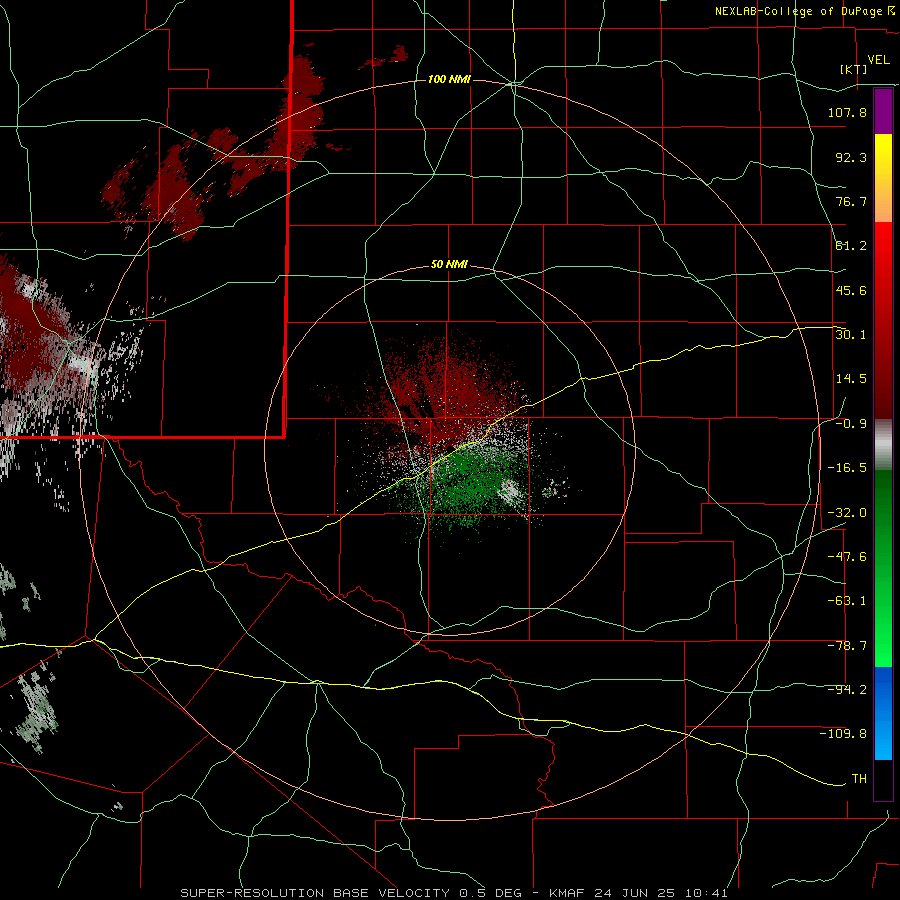Select the 61.2 legend value

tap(851, 246)
